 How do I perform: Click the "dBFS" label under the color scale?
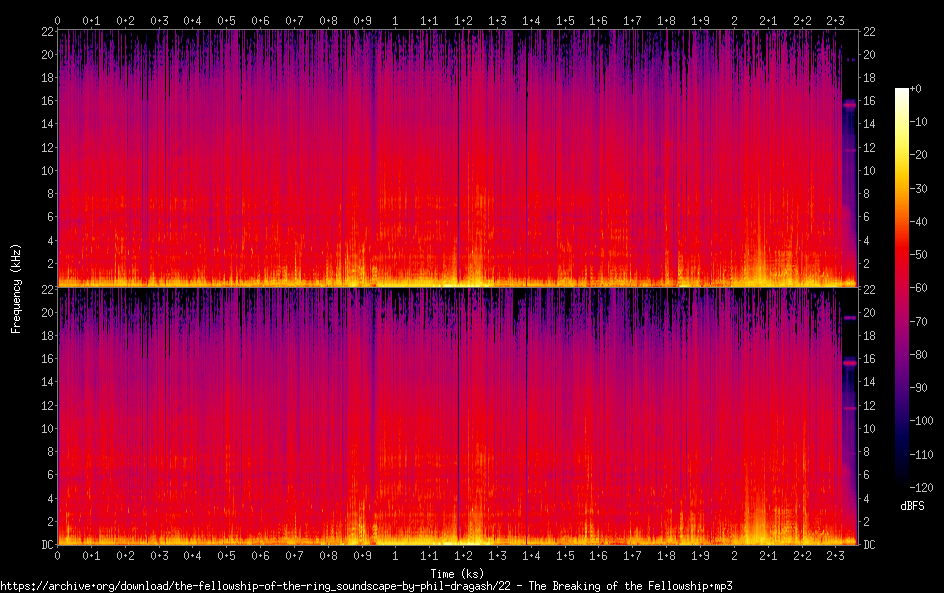[912, 507]
